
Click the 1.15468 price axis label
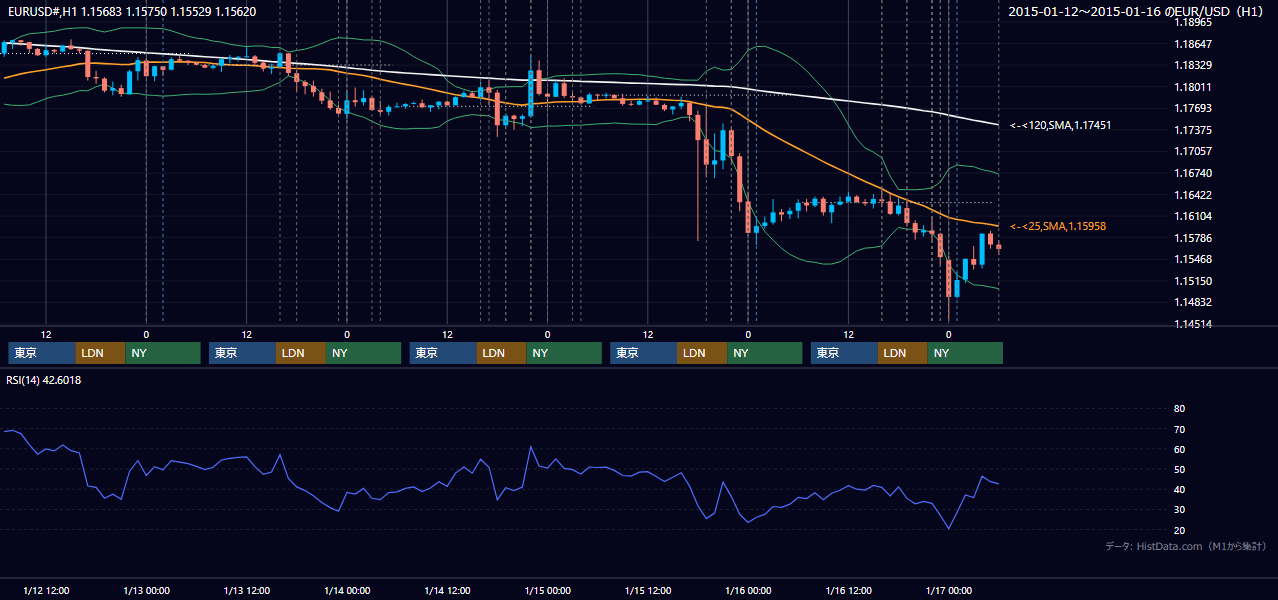tap(1192, 259)
